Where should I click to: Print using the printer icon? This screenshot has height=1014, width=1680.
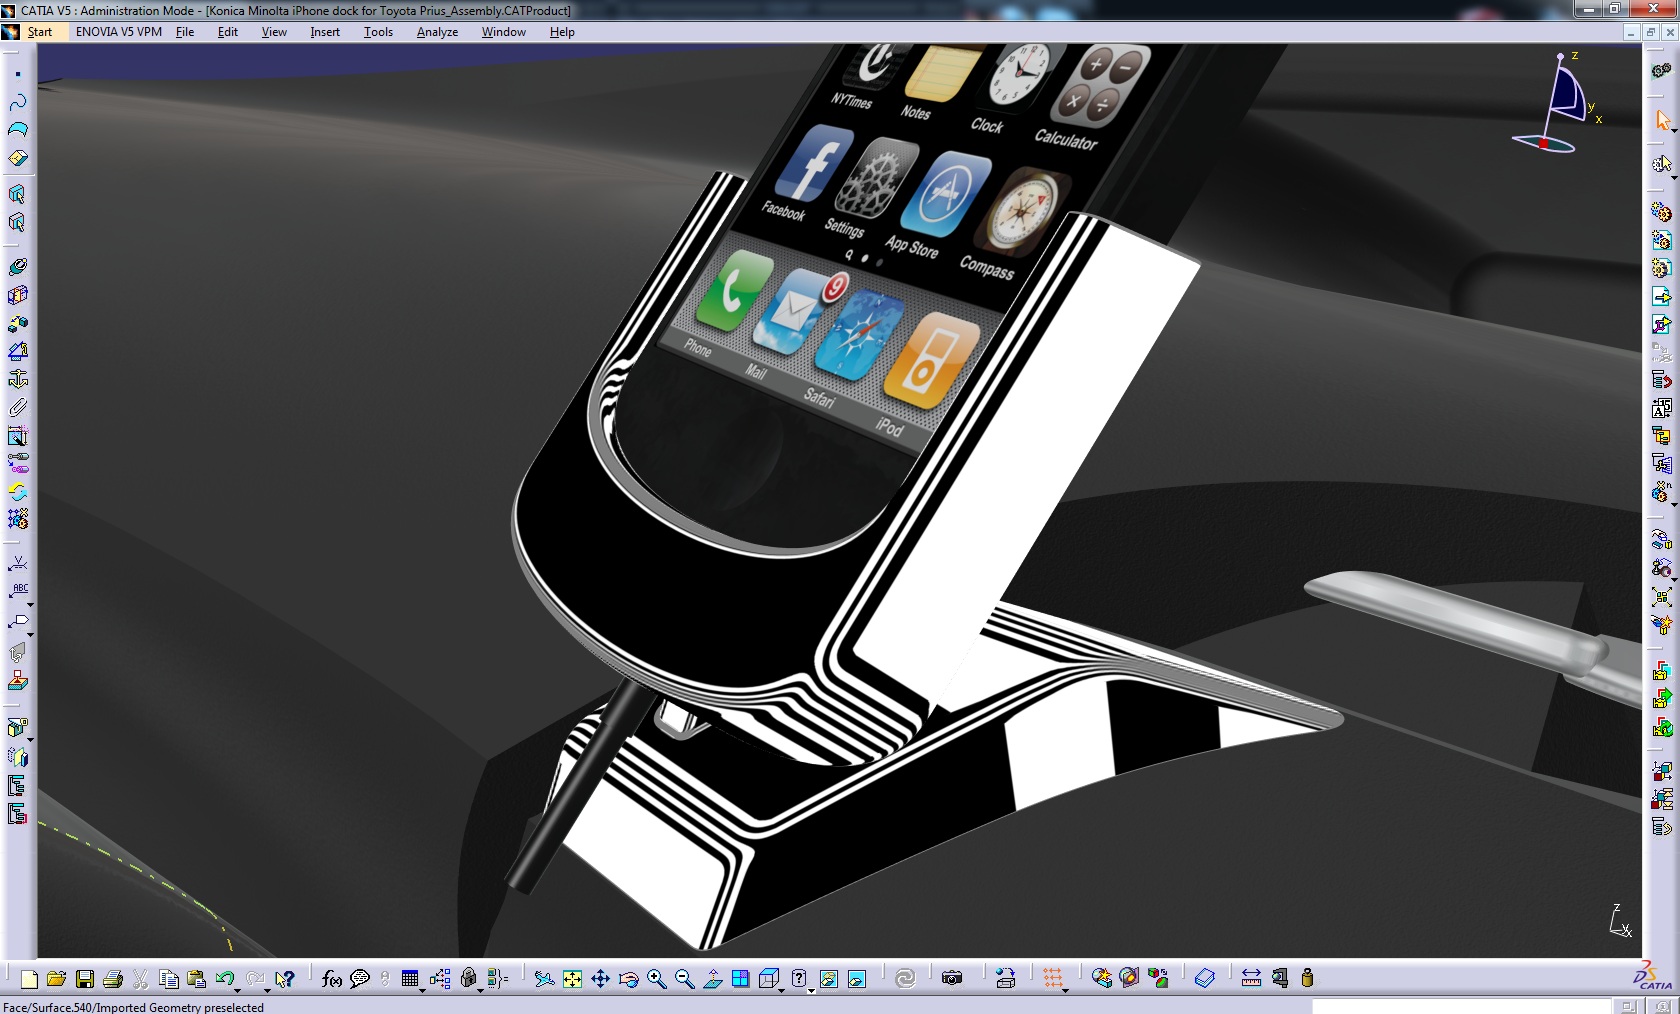(x=113, y=979)
